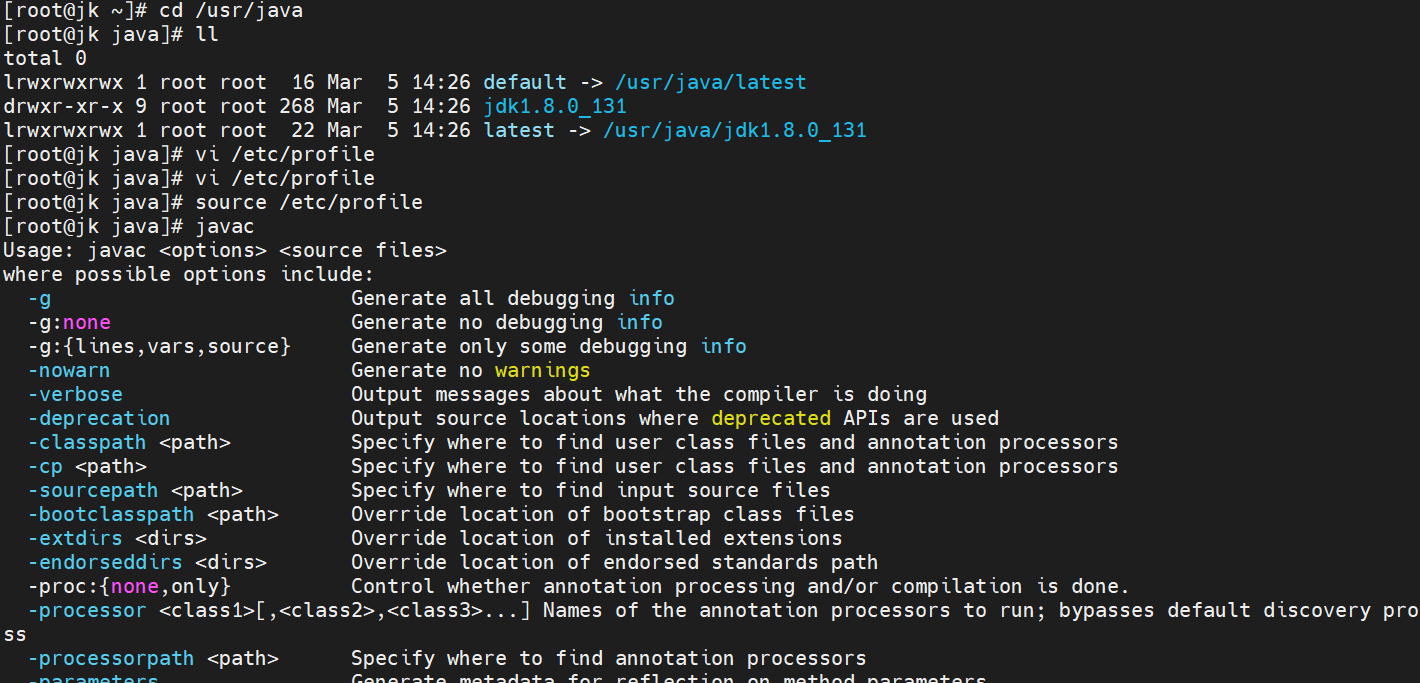Image resolution: width=1420 pixels, height=683 pixels.
Task: Click the "-nowarn" option text
Action: 69,371
